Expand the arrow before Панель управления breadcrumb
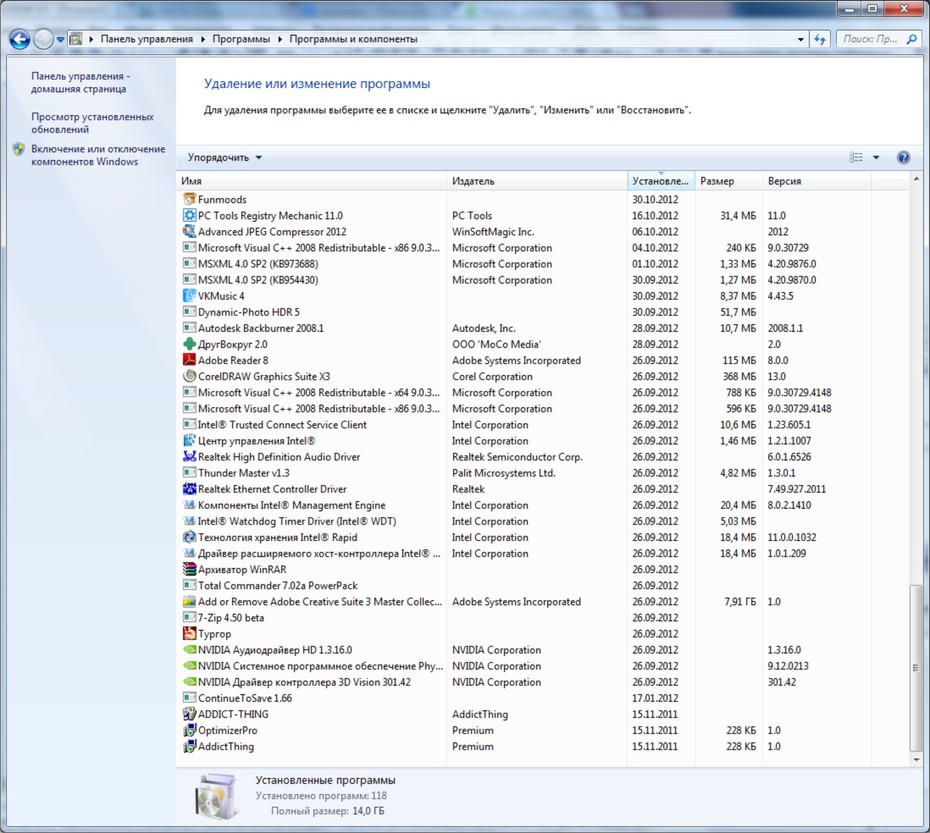The width and height of the screenshot is (930, 833). coord(91,39)
